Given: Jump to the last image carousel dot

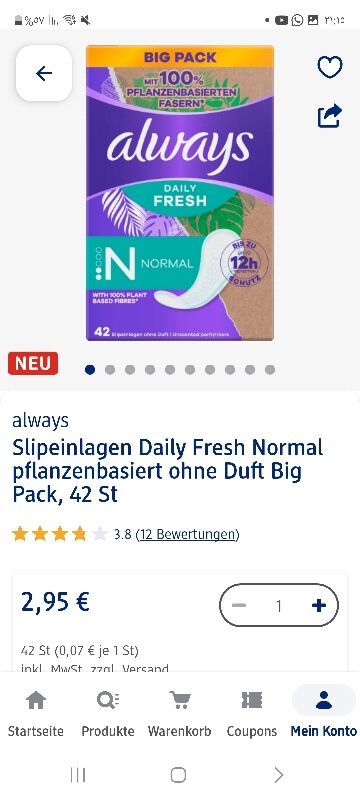Looking at the screenshot, I should click(x=270, y=370).
